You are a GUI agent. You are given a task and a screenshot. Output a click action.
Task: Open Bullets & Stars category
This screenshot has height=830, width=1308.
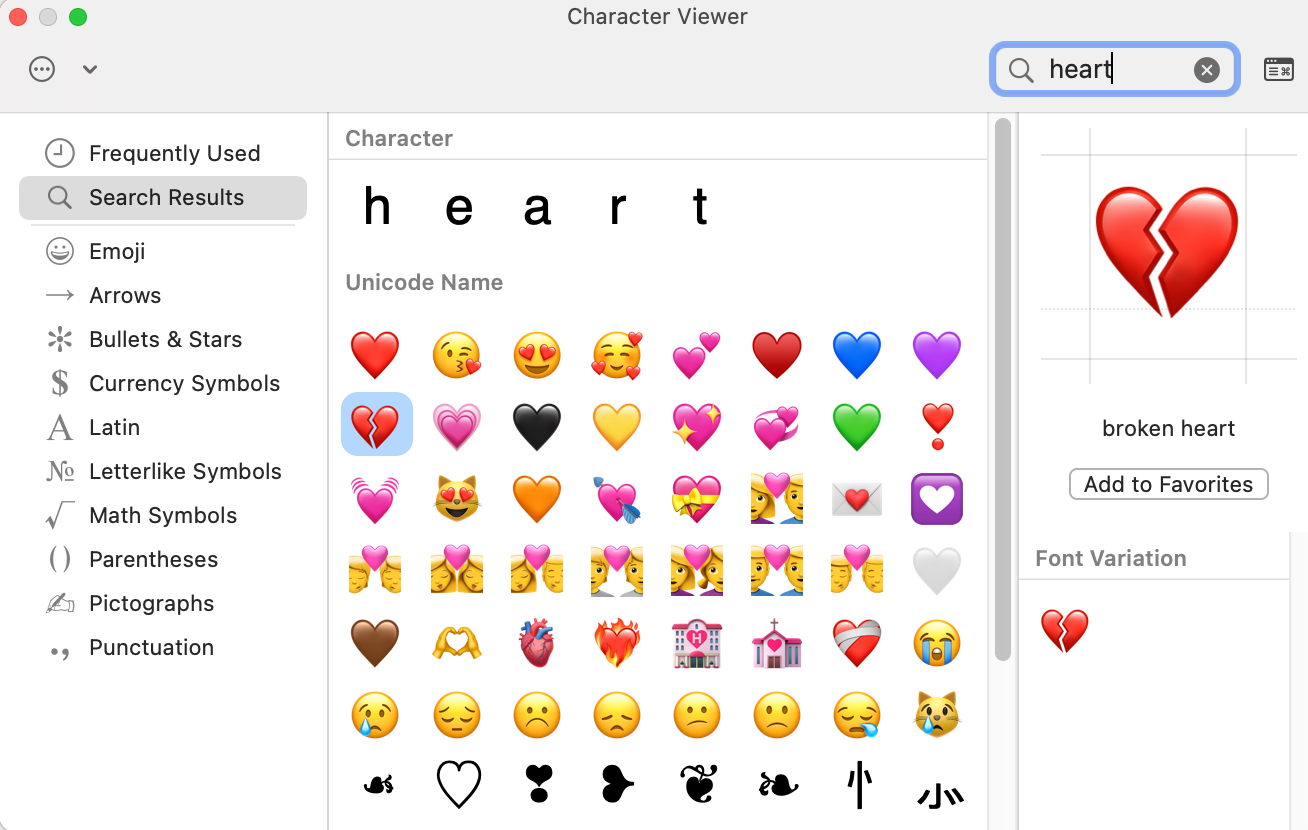click(163, 339)
